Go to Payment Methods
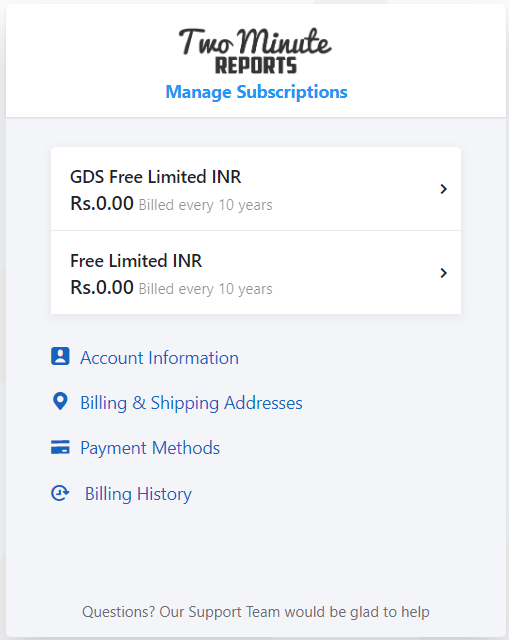Viewport: 509px width, 640px height. (150, 448)
